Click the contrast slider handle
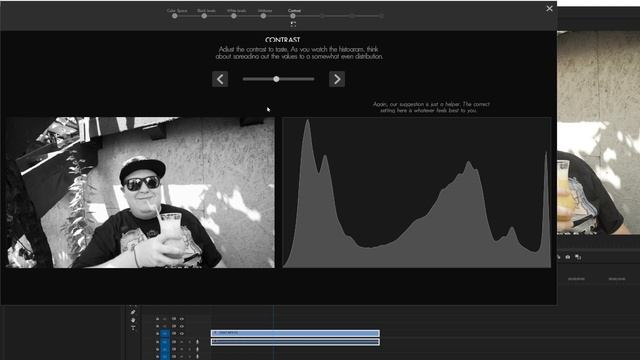This screenshot has width=640, height=360. [276, 79]
